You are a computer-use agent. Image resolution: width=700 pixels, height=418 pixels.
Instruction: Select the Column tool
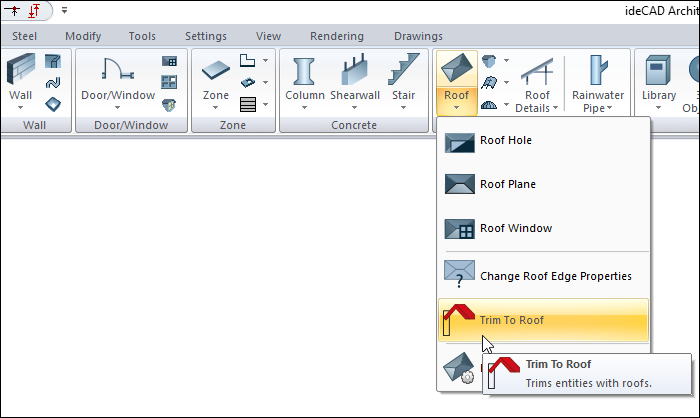pyautogui.click(x=304, y=70)
